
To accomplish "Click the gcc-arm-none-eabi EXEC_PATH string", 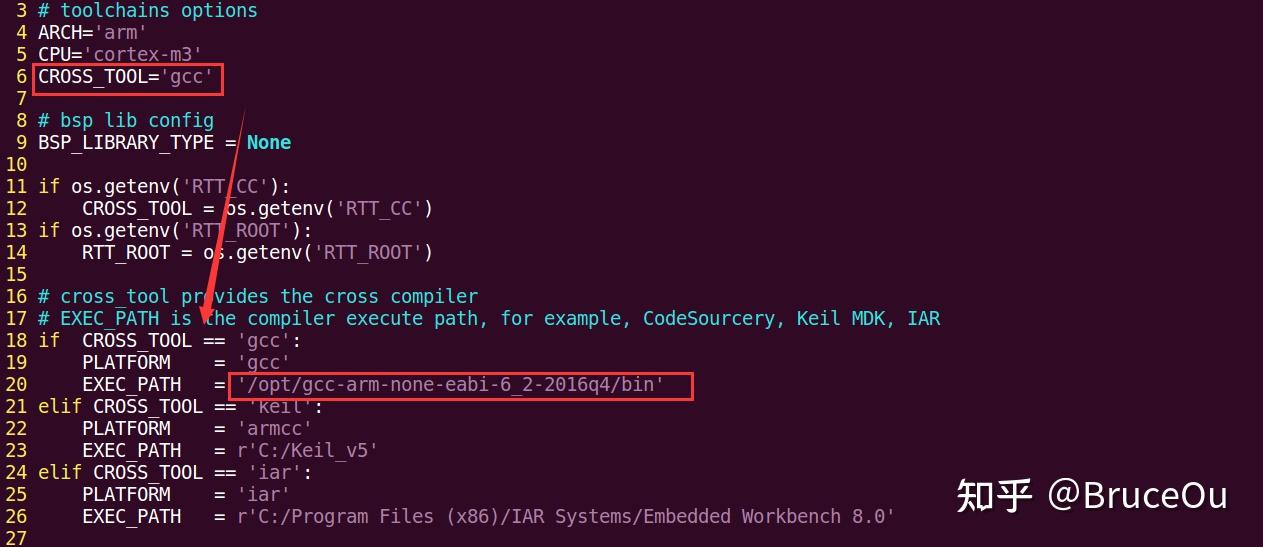I will (461, 384).
